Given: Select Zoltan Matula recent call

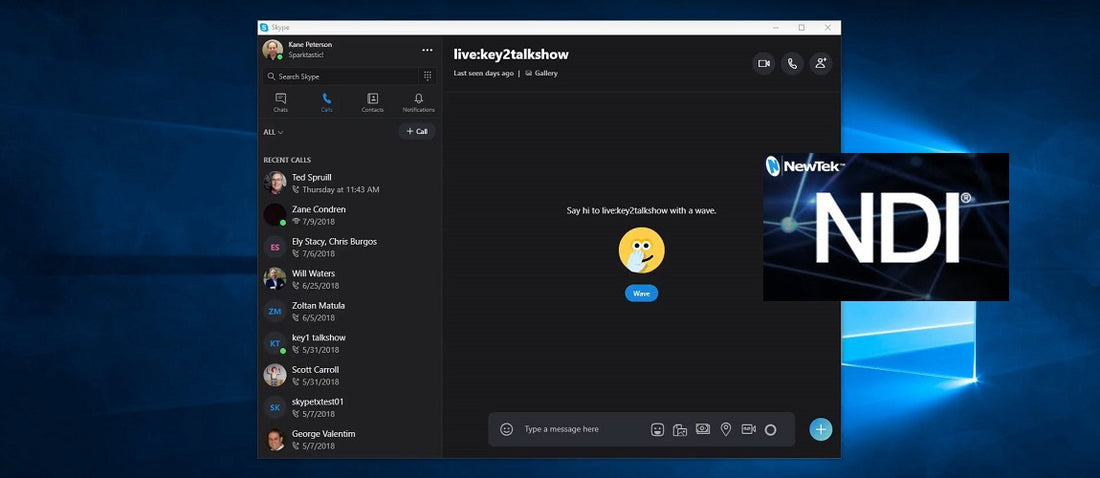Looking at the screenshot, I should pos(349,311).
